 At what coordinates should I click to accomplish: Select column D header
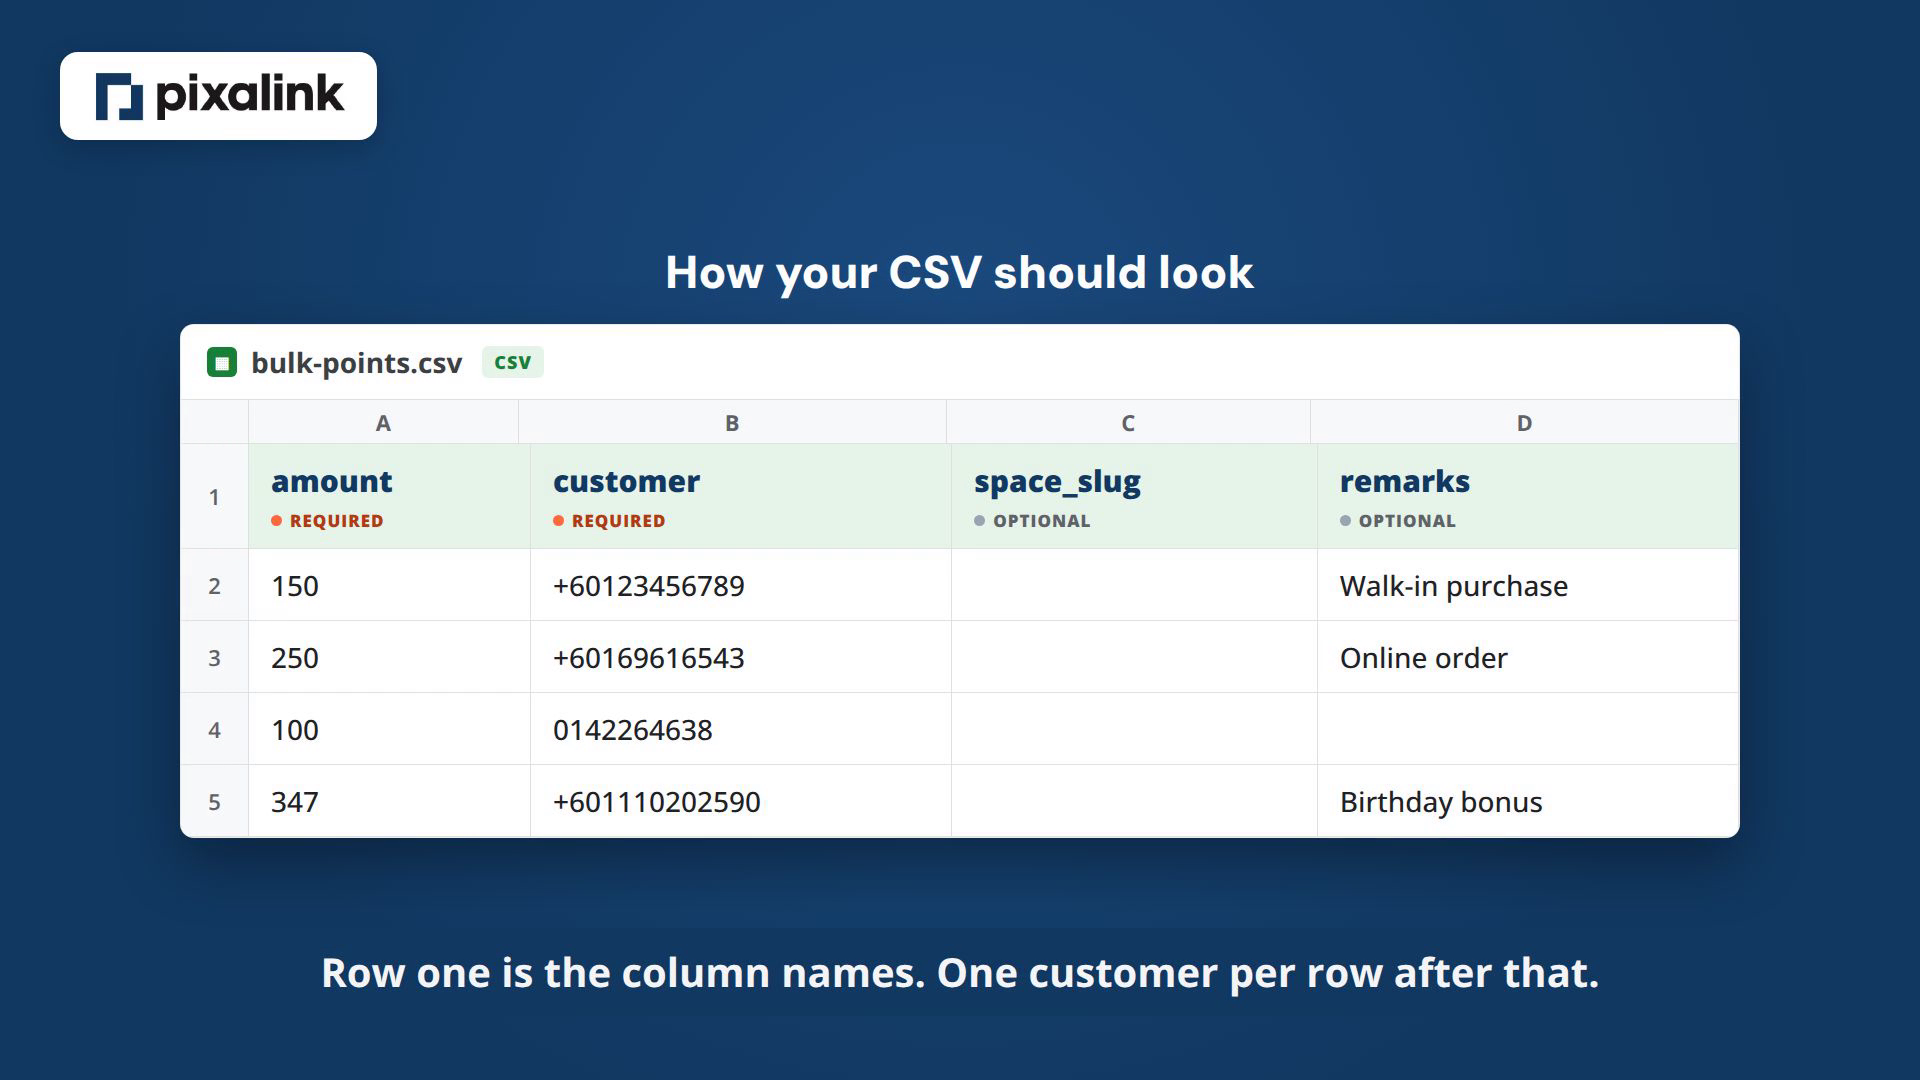tap(1524, 422)
